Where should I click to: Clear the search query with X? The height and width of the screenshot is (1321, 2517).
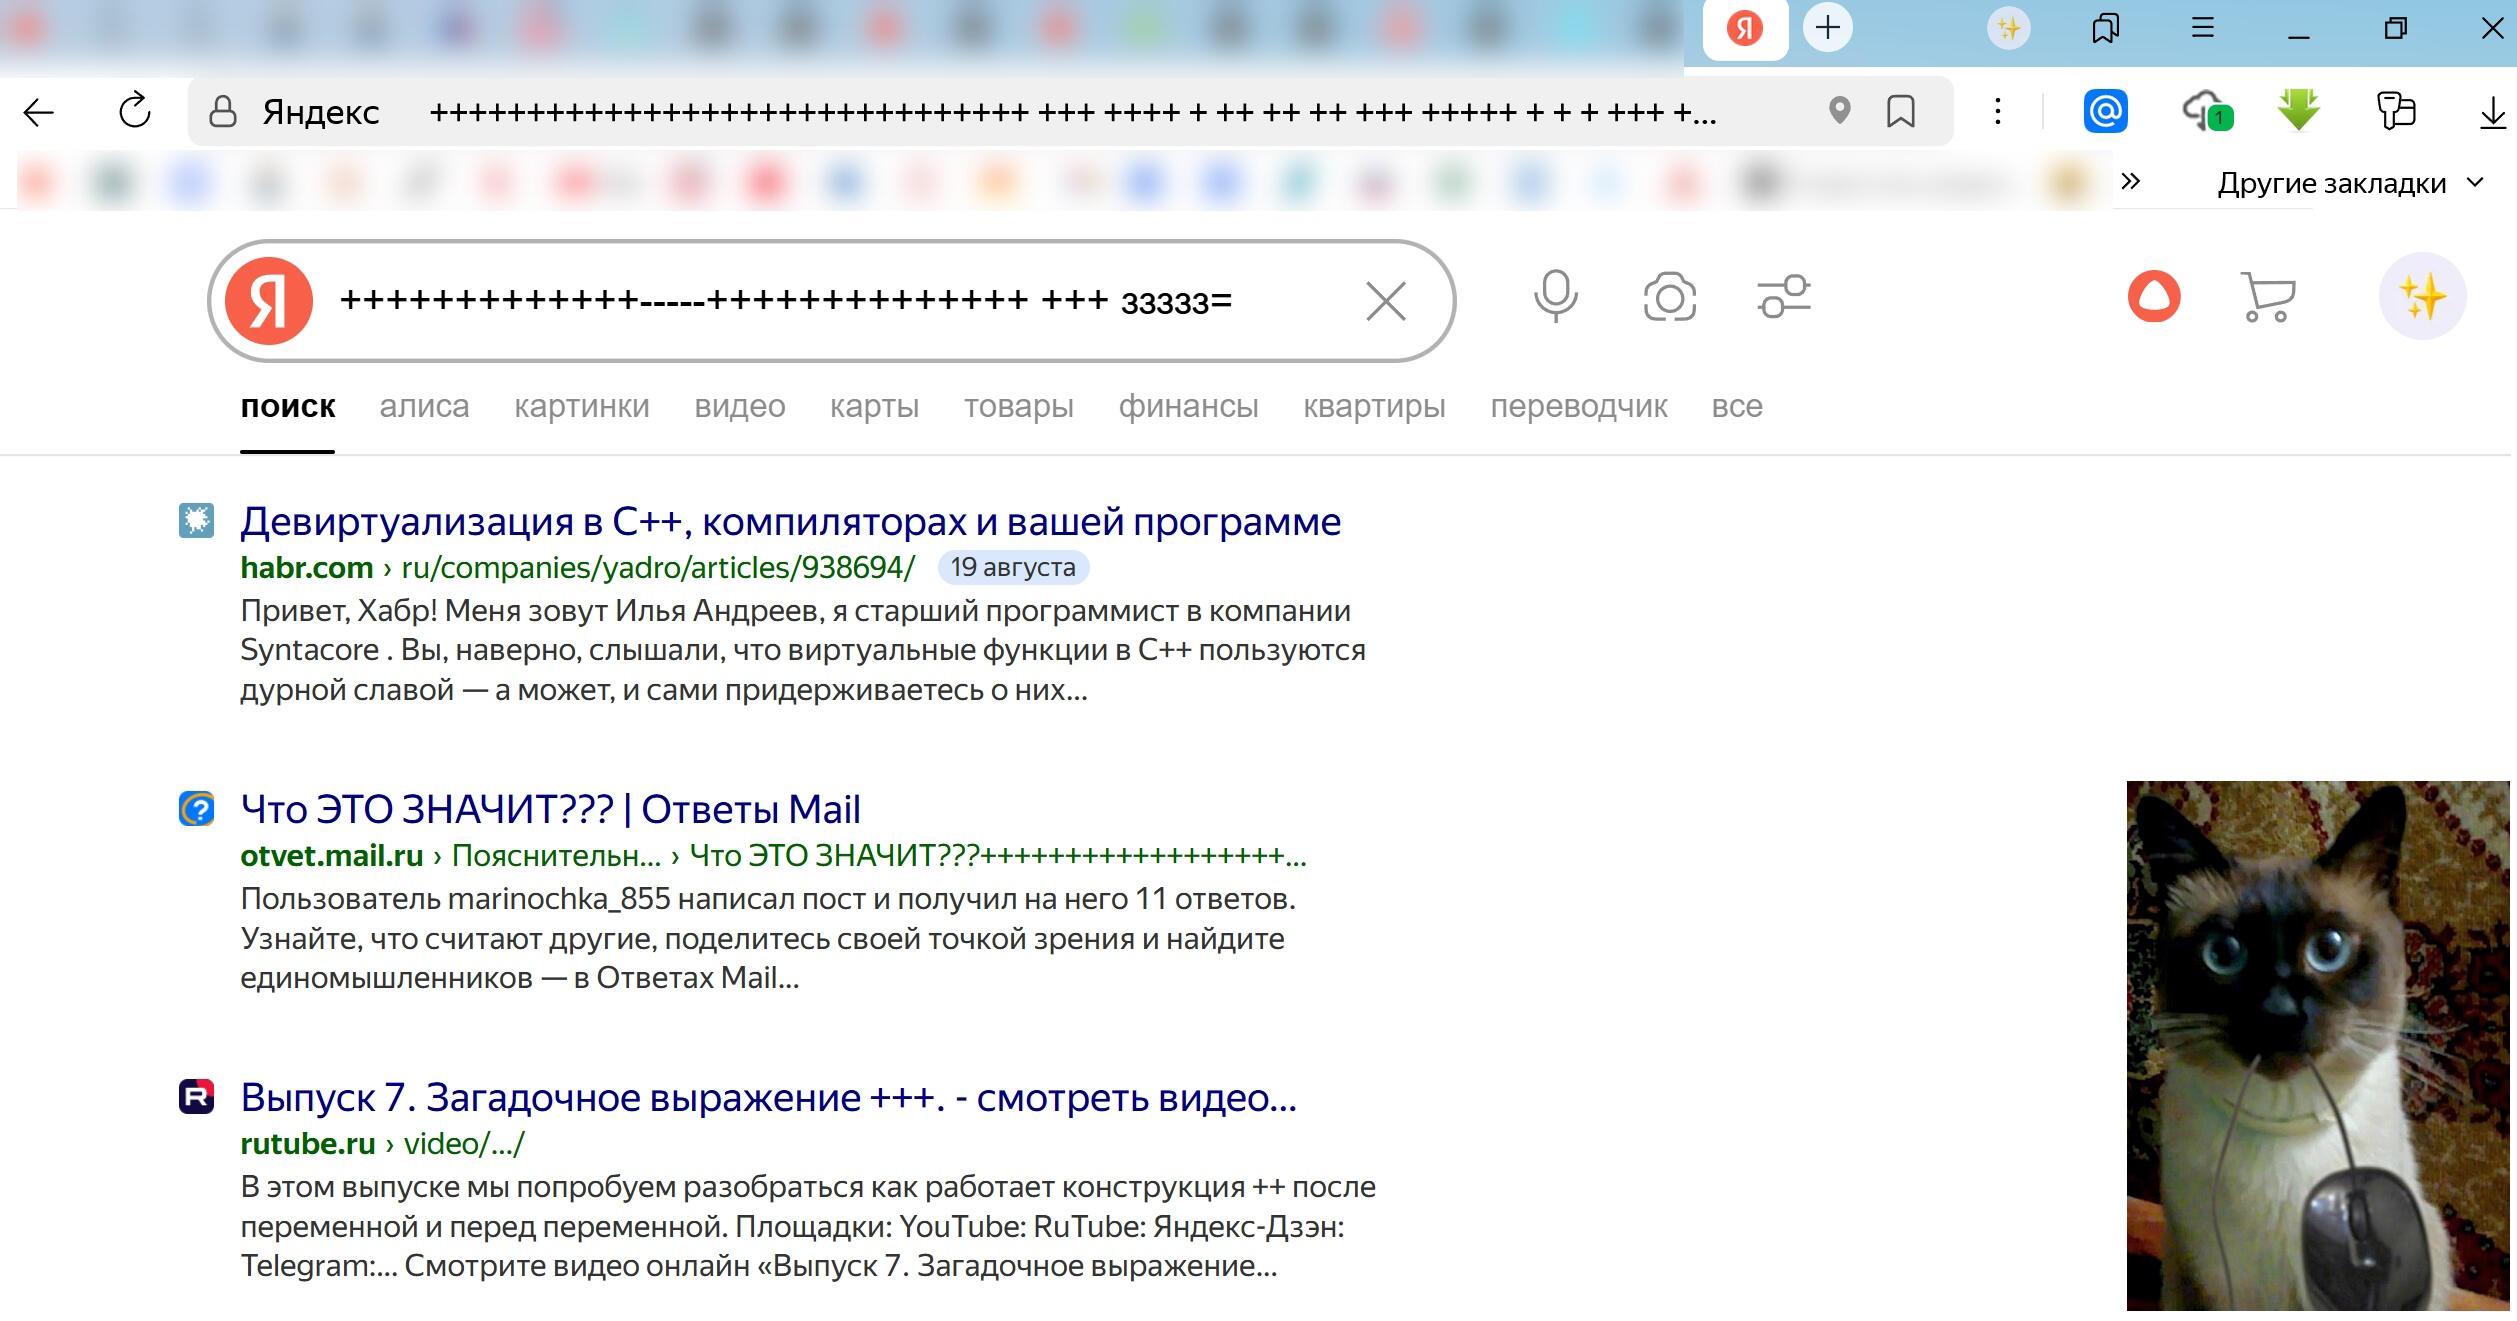click(x=1385, y=301)
